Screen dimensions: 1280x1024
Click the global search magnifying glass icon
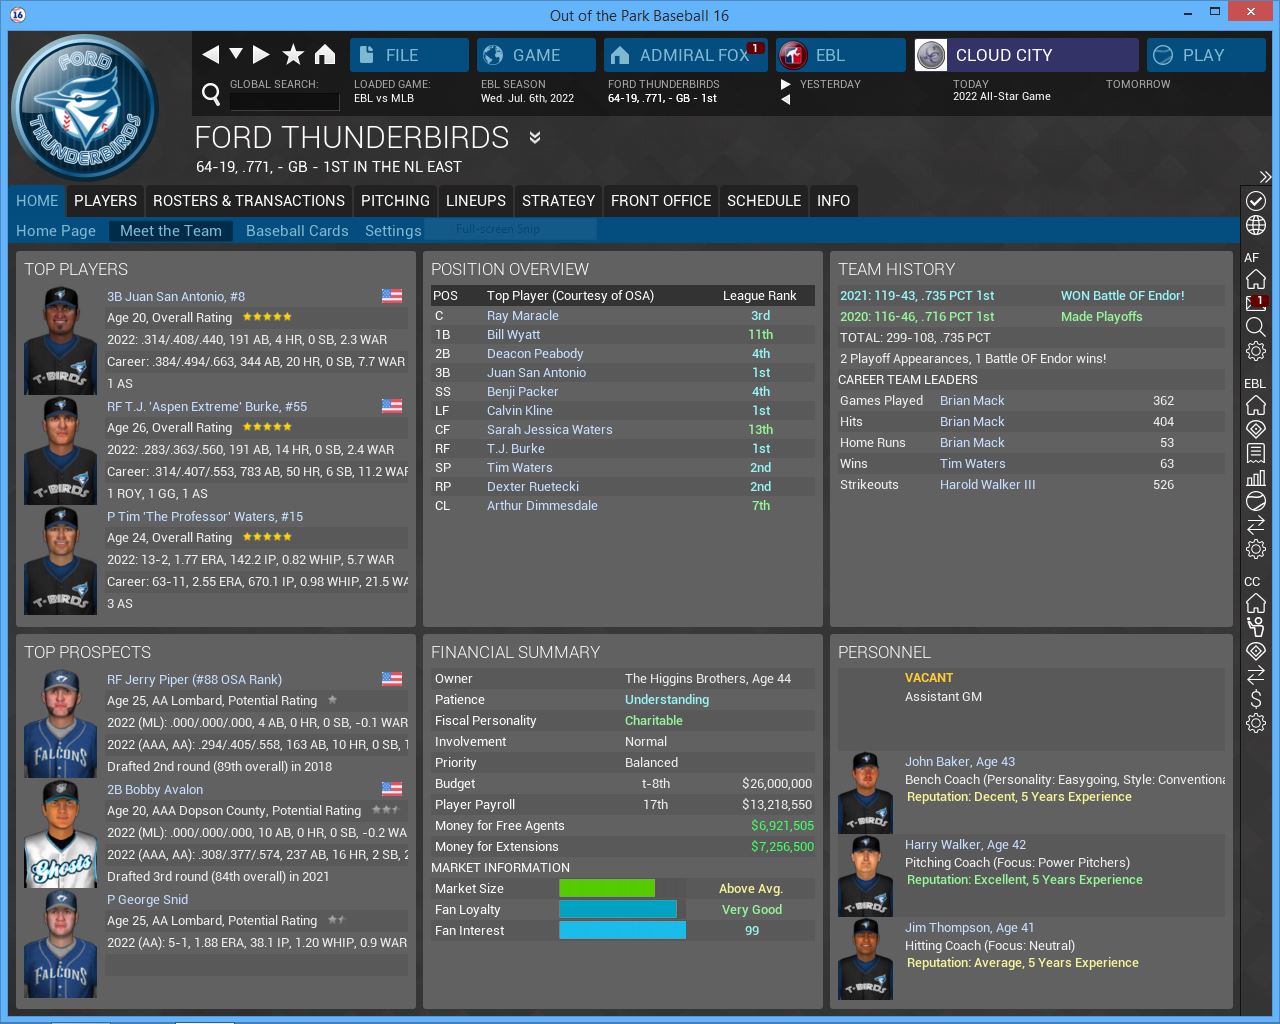click(x=211, y=94)
